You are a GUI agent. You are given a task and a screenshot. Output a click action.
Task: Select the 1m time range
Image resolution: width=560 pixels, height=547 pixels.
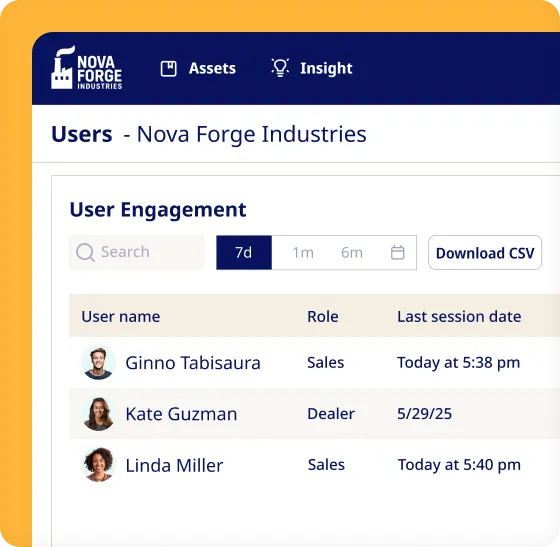(x=303, y=253)
